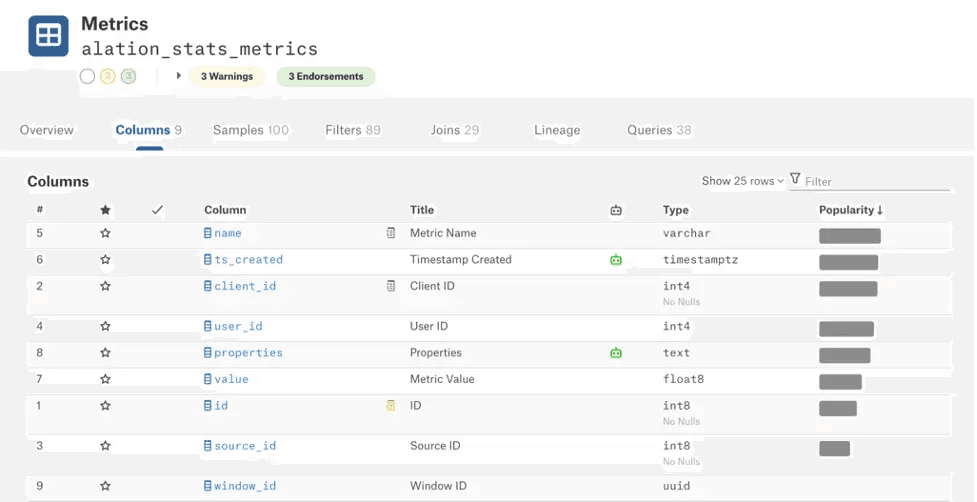Toggle favorite star for user_id row
977x502 pixels.
(105, 326)
